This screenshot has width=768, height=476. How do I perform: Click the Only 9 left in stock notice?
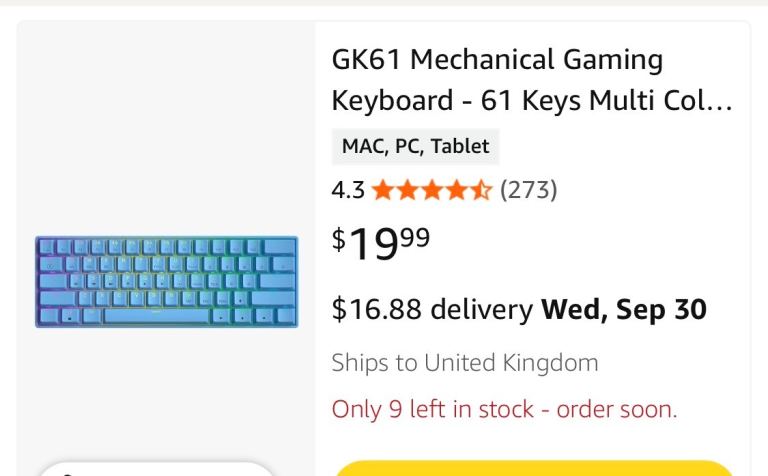pos(504,409)
